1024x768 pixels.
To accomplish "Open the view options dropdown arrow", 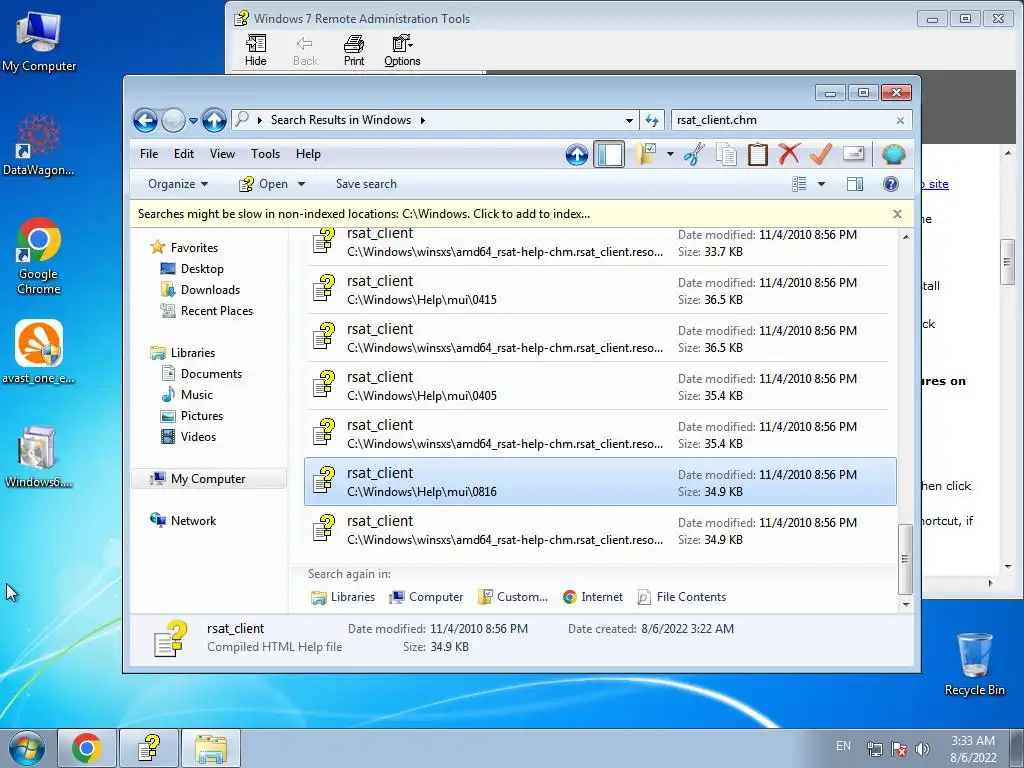I will [x=822, y=184].
